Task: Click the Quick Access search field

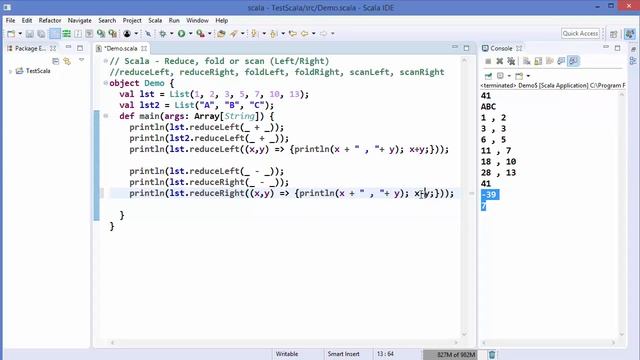Action: [x=580, y=33]
